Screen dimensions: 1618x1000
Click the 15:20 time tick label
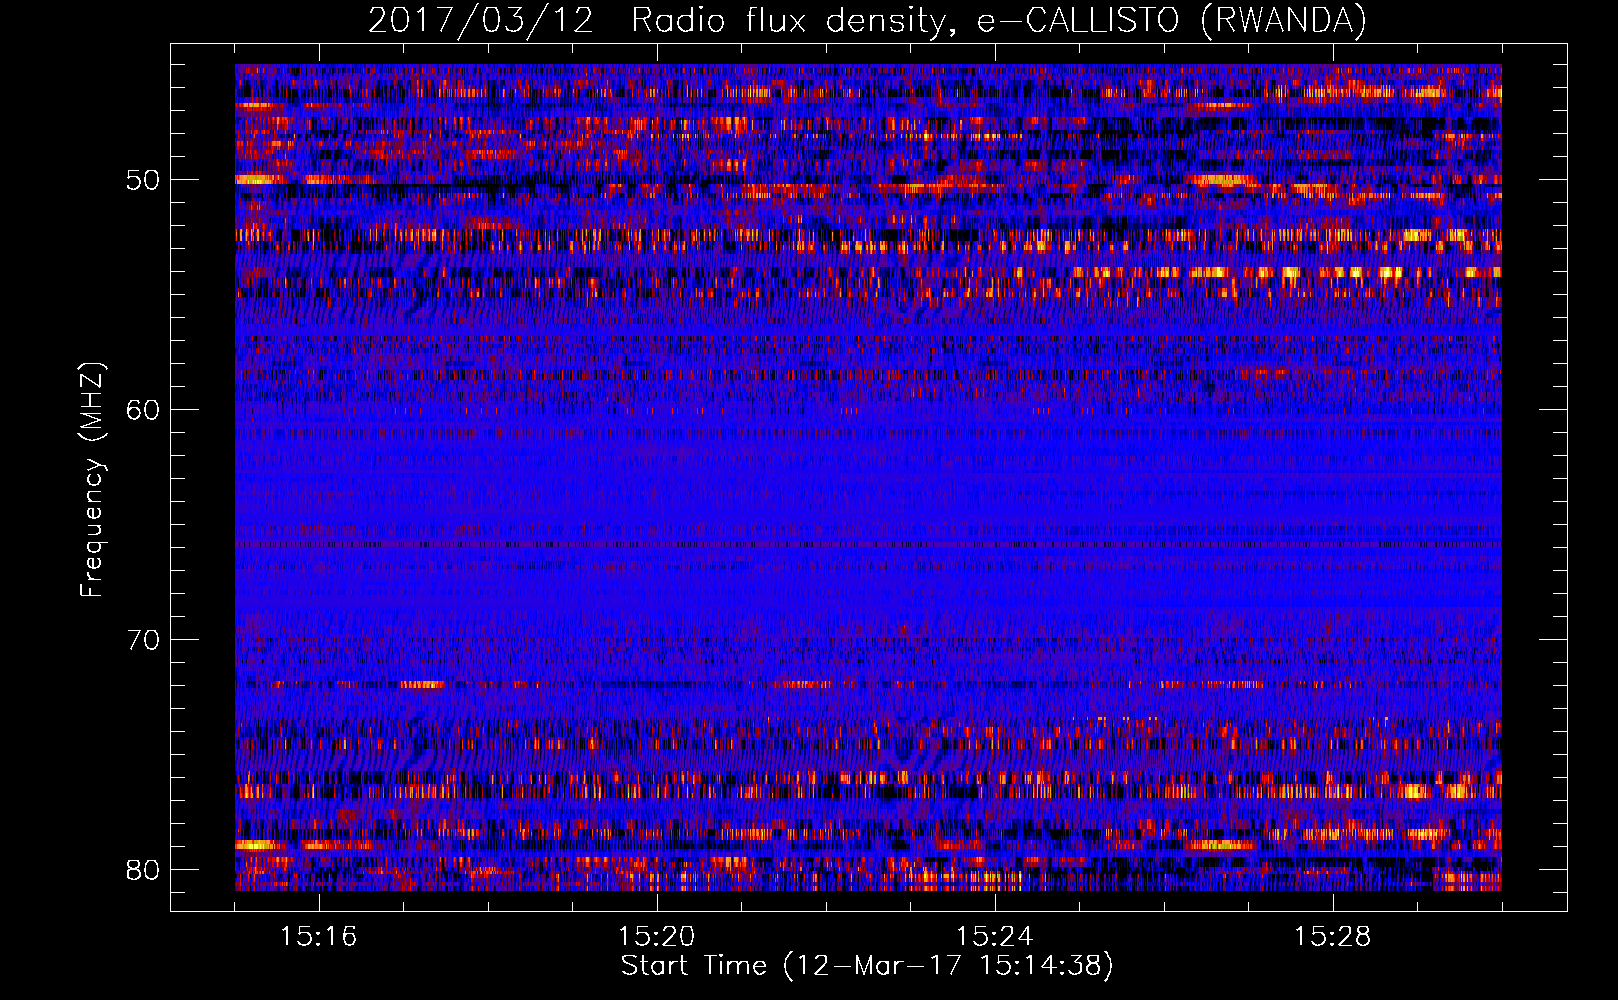(x=656, y=937)
